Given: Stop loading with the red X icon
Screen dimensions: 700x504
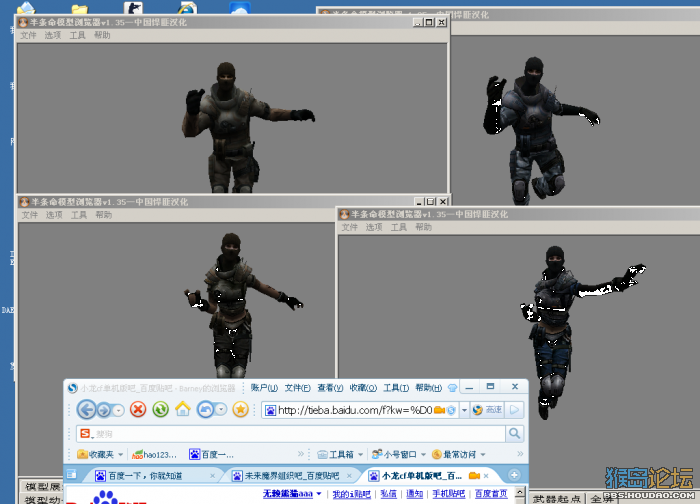Looking at the screenshot, I should [x=138, y=409].
